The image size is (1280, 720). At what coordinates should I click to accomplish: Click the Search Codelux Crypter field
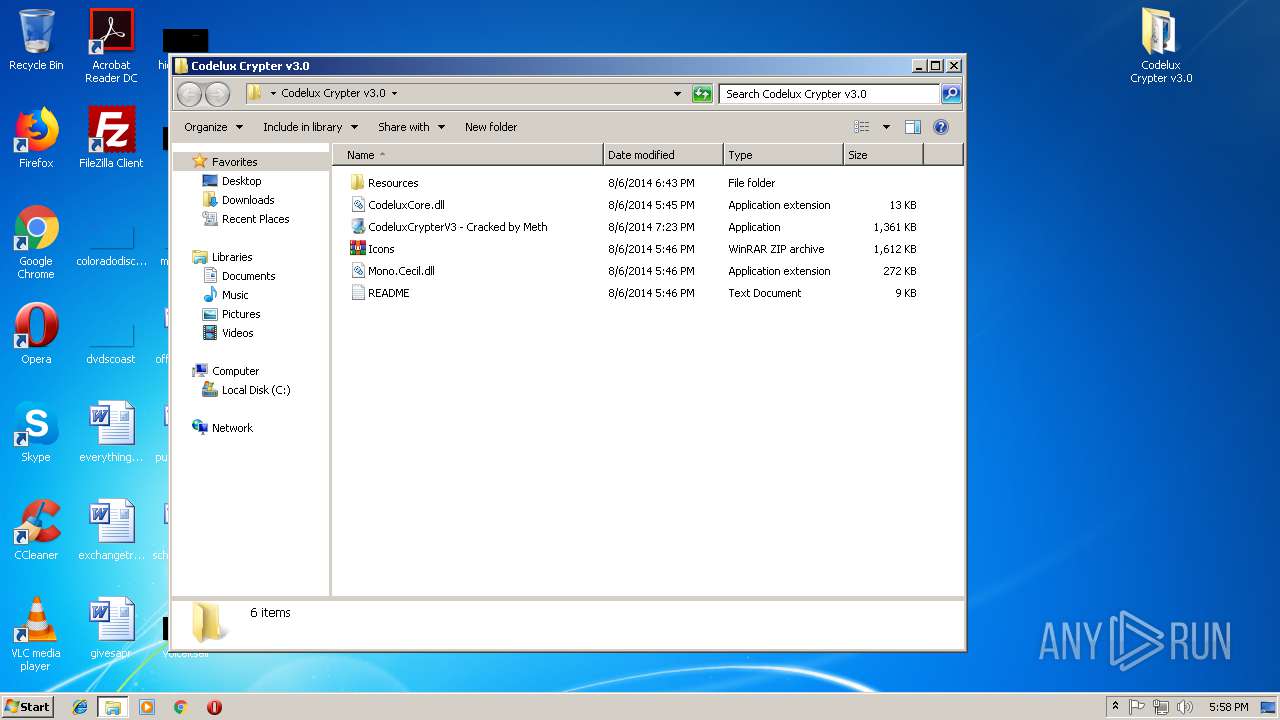click(829, 94)
